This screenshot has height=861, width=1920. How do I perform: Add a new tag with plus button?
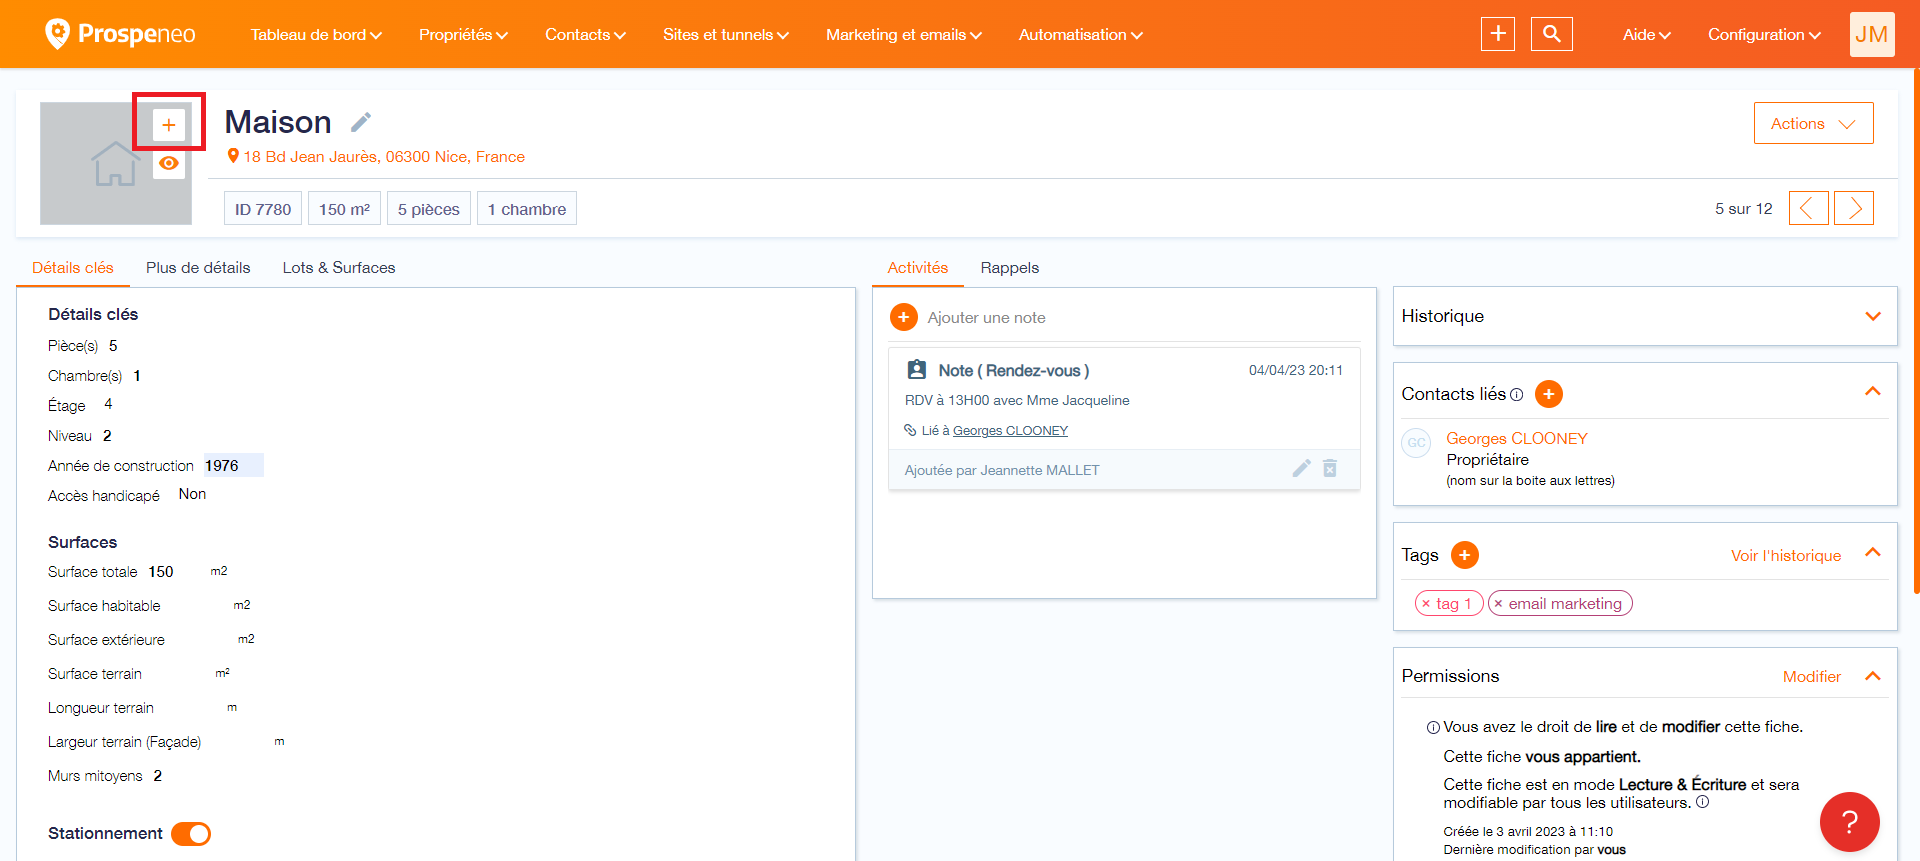(x=1465, y=555)
